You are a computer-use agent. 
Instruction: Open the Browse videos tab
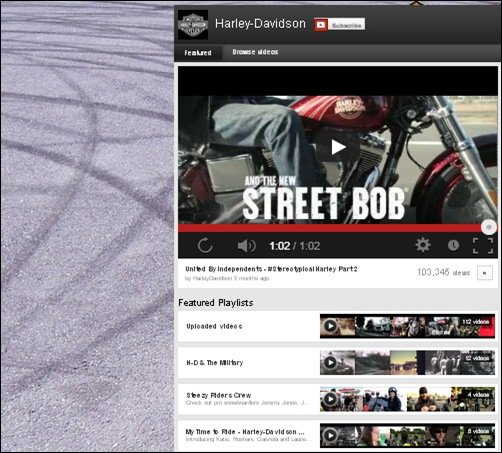[x=255, y=52]
